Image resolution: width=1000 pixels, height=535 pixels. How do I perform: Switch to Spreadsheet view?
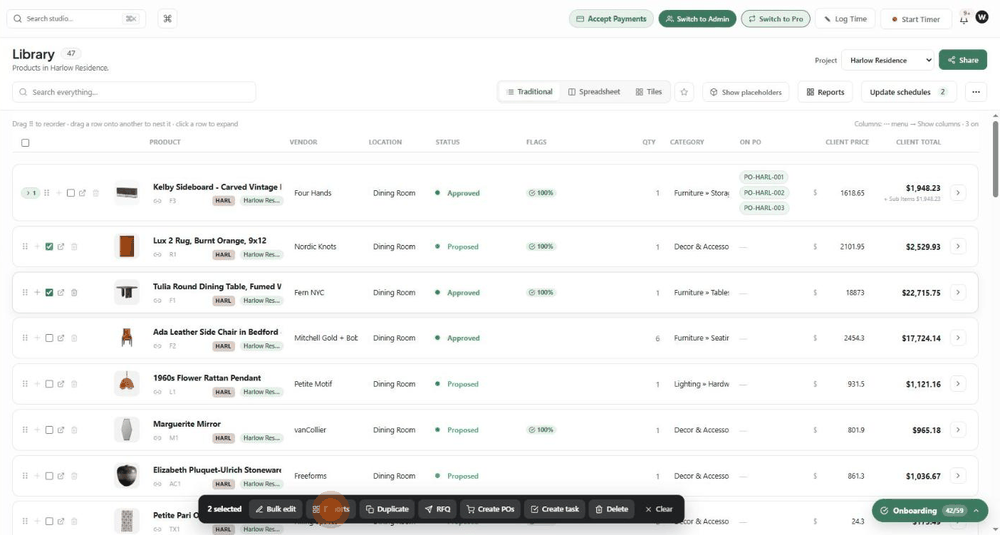coord(594,92)
